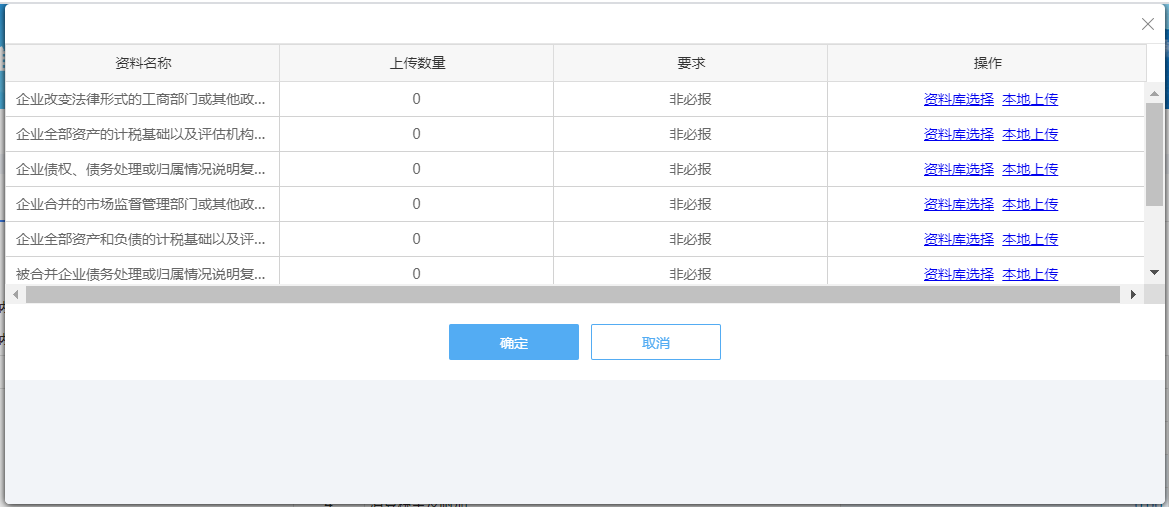This screenshot has height=507, width=1169.
Task: Choose 本地上传 for 企业全部资产和负债 row
Action: coord(1030,239)
